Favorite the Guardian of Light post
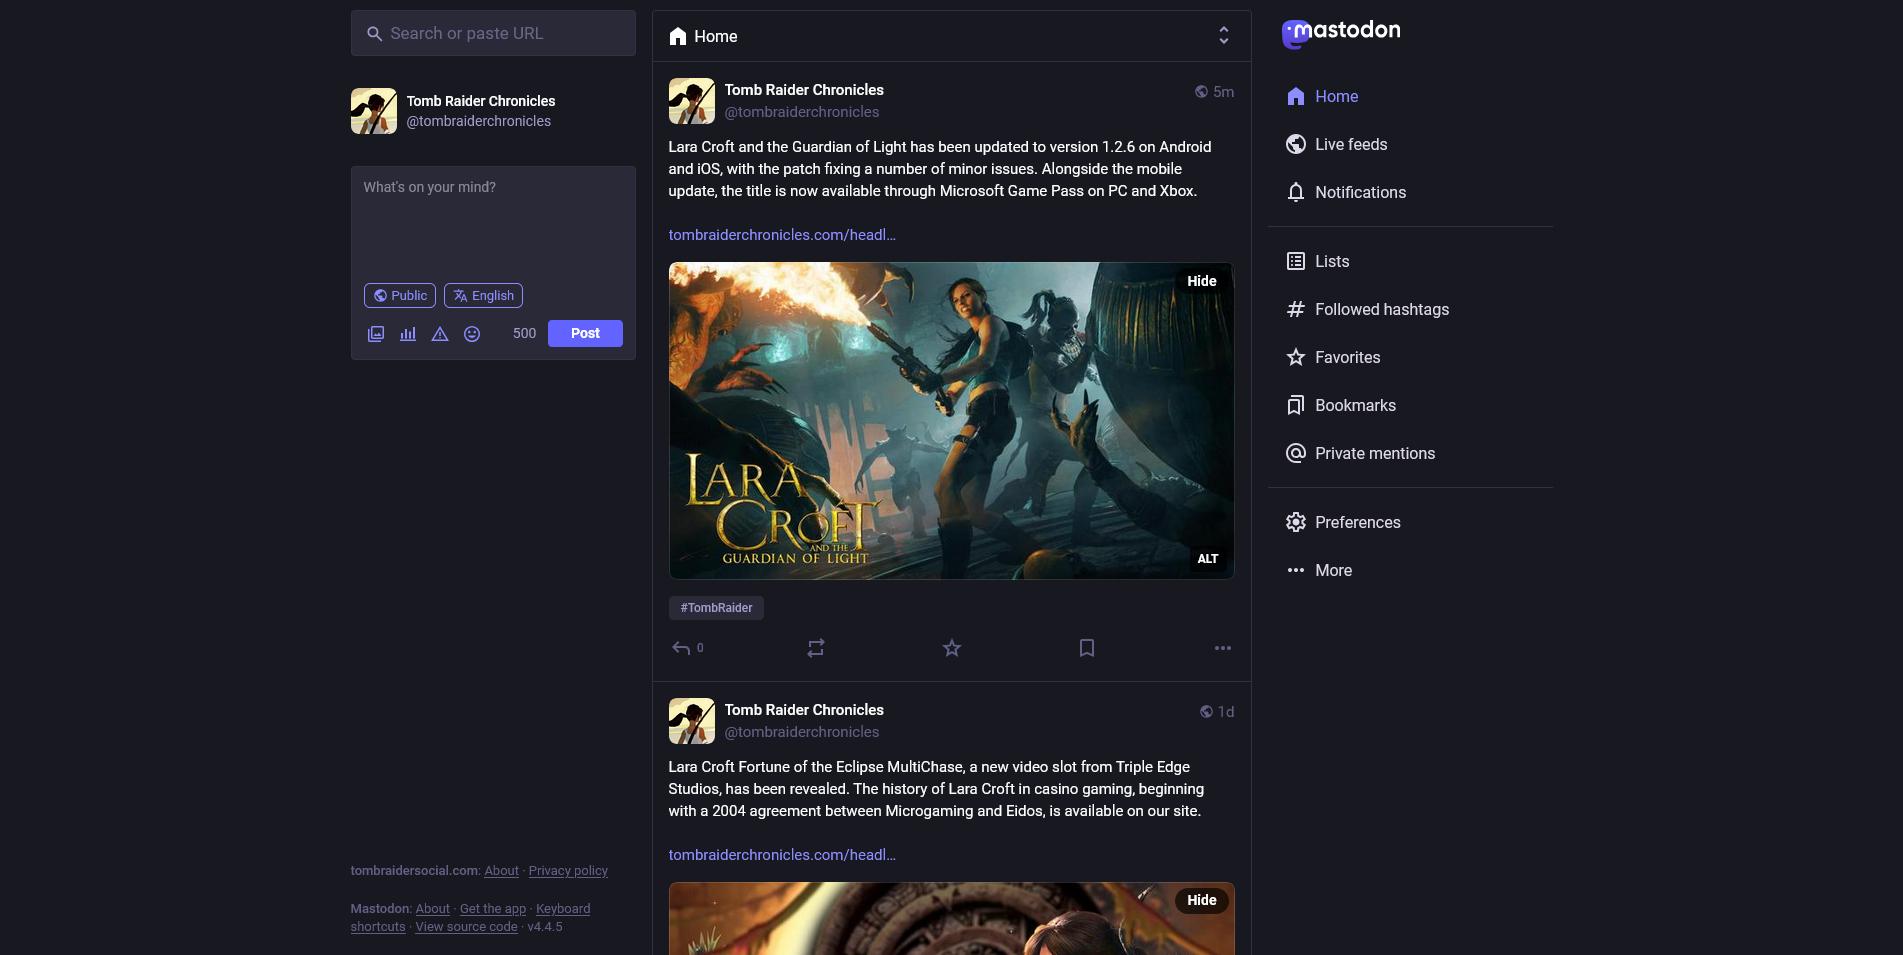This screenshot has height=955, width=1903. pos(952,648)
